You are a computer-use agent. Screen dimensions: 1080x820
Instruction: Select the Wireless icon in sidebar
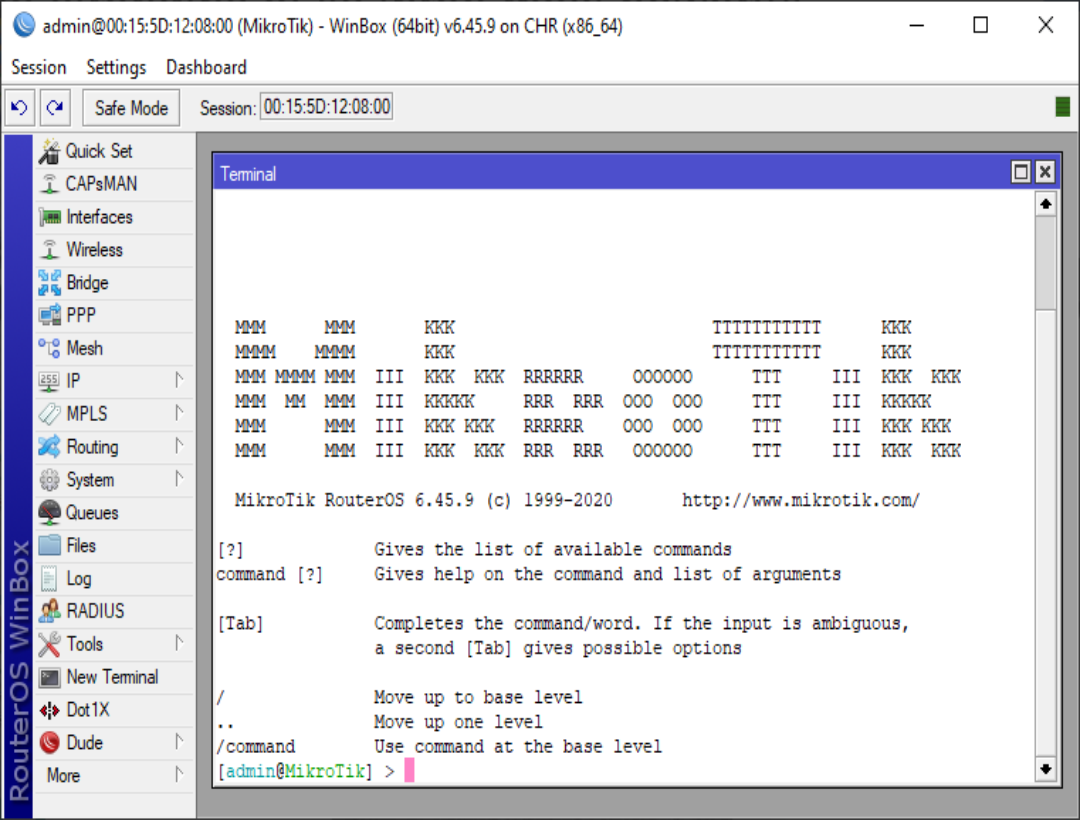point(49,250)
